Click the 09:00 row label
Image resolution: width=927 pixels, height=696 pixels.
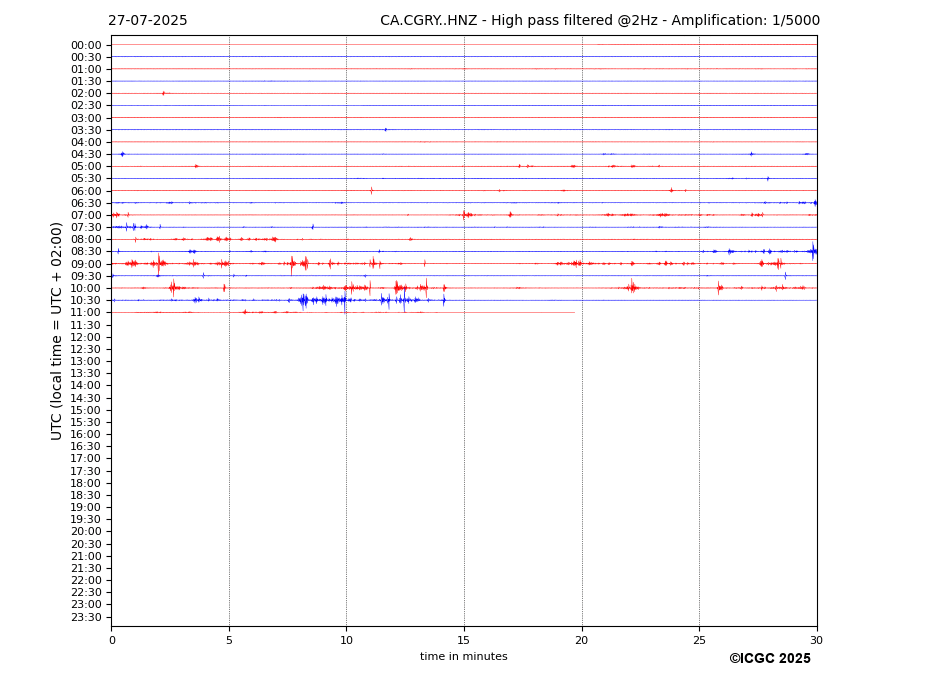[x=86, y=264]
